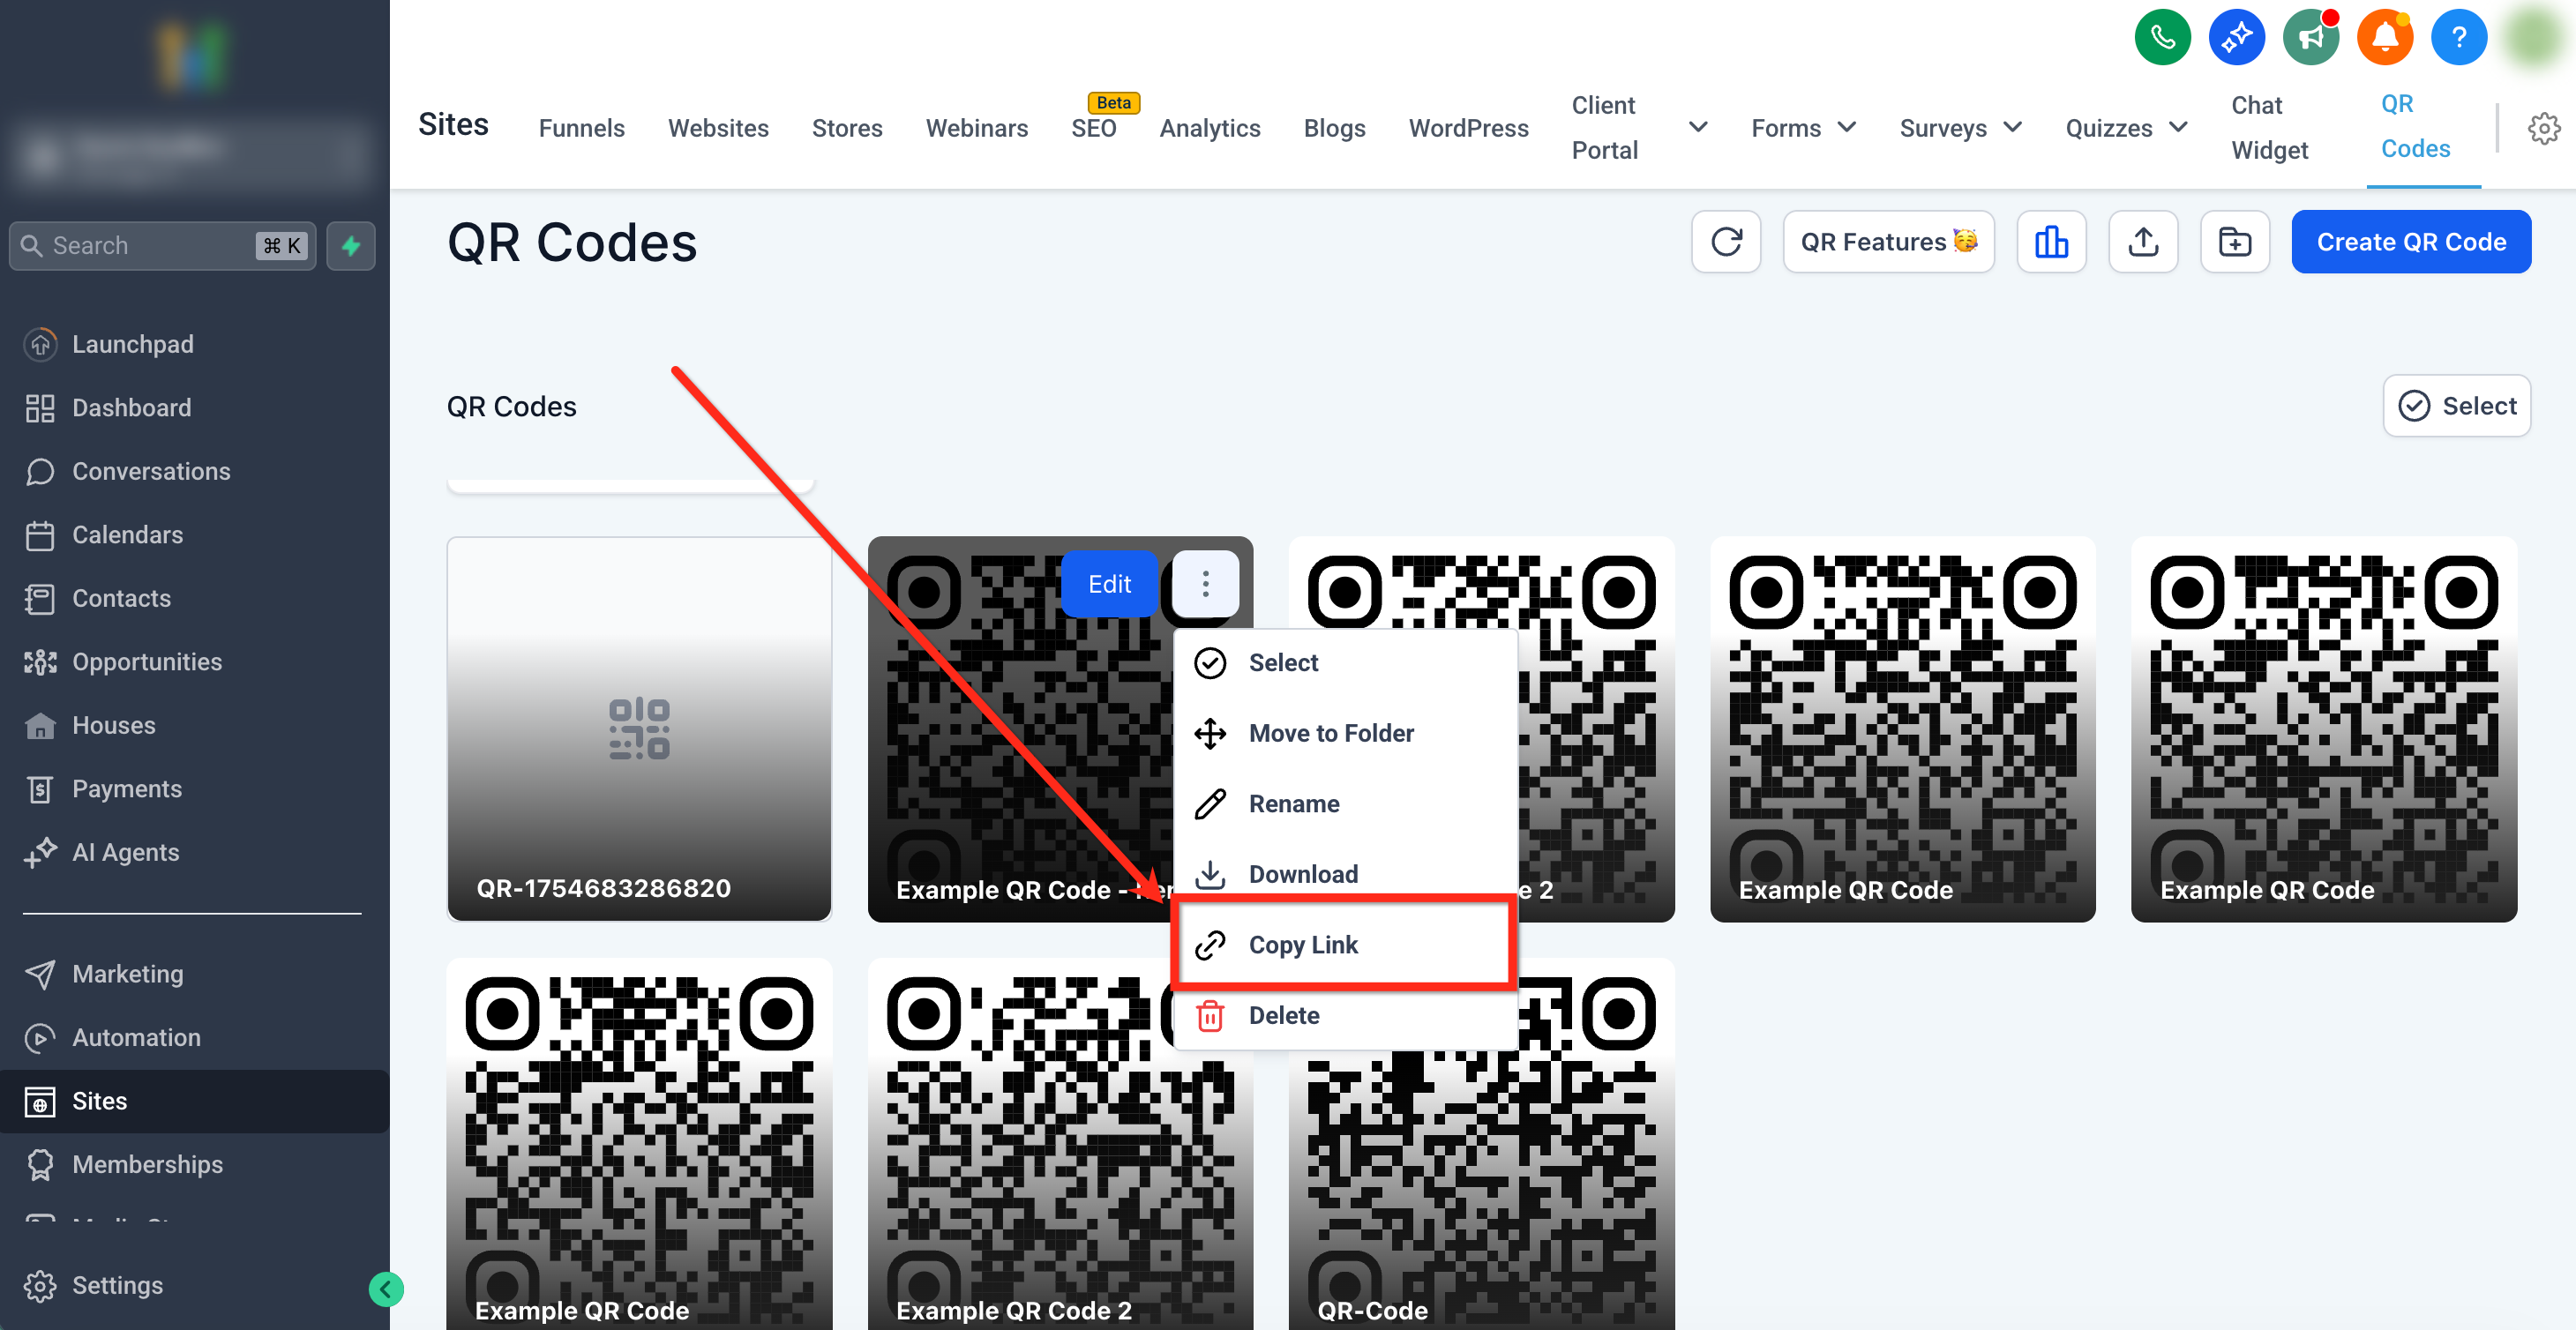Toggle Select mode at top right
This screenshot has height=1330, width=2576.
tap(2456, 406)
